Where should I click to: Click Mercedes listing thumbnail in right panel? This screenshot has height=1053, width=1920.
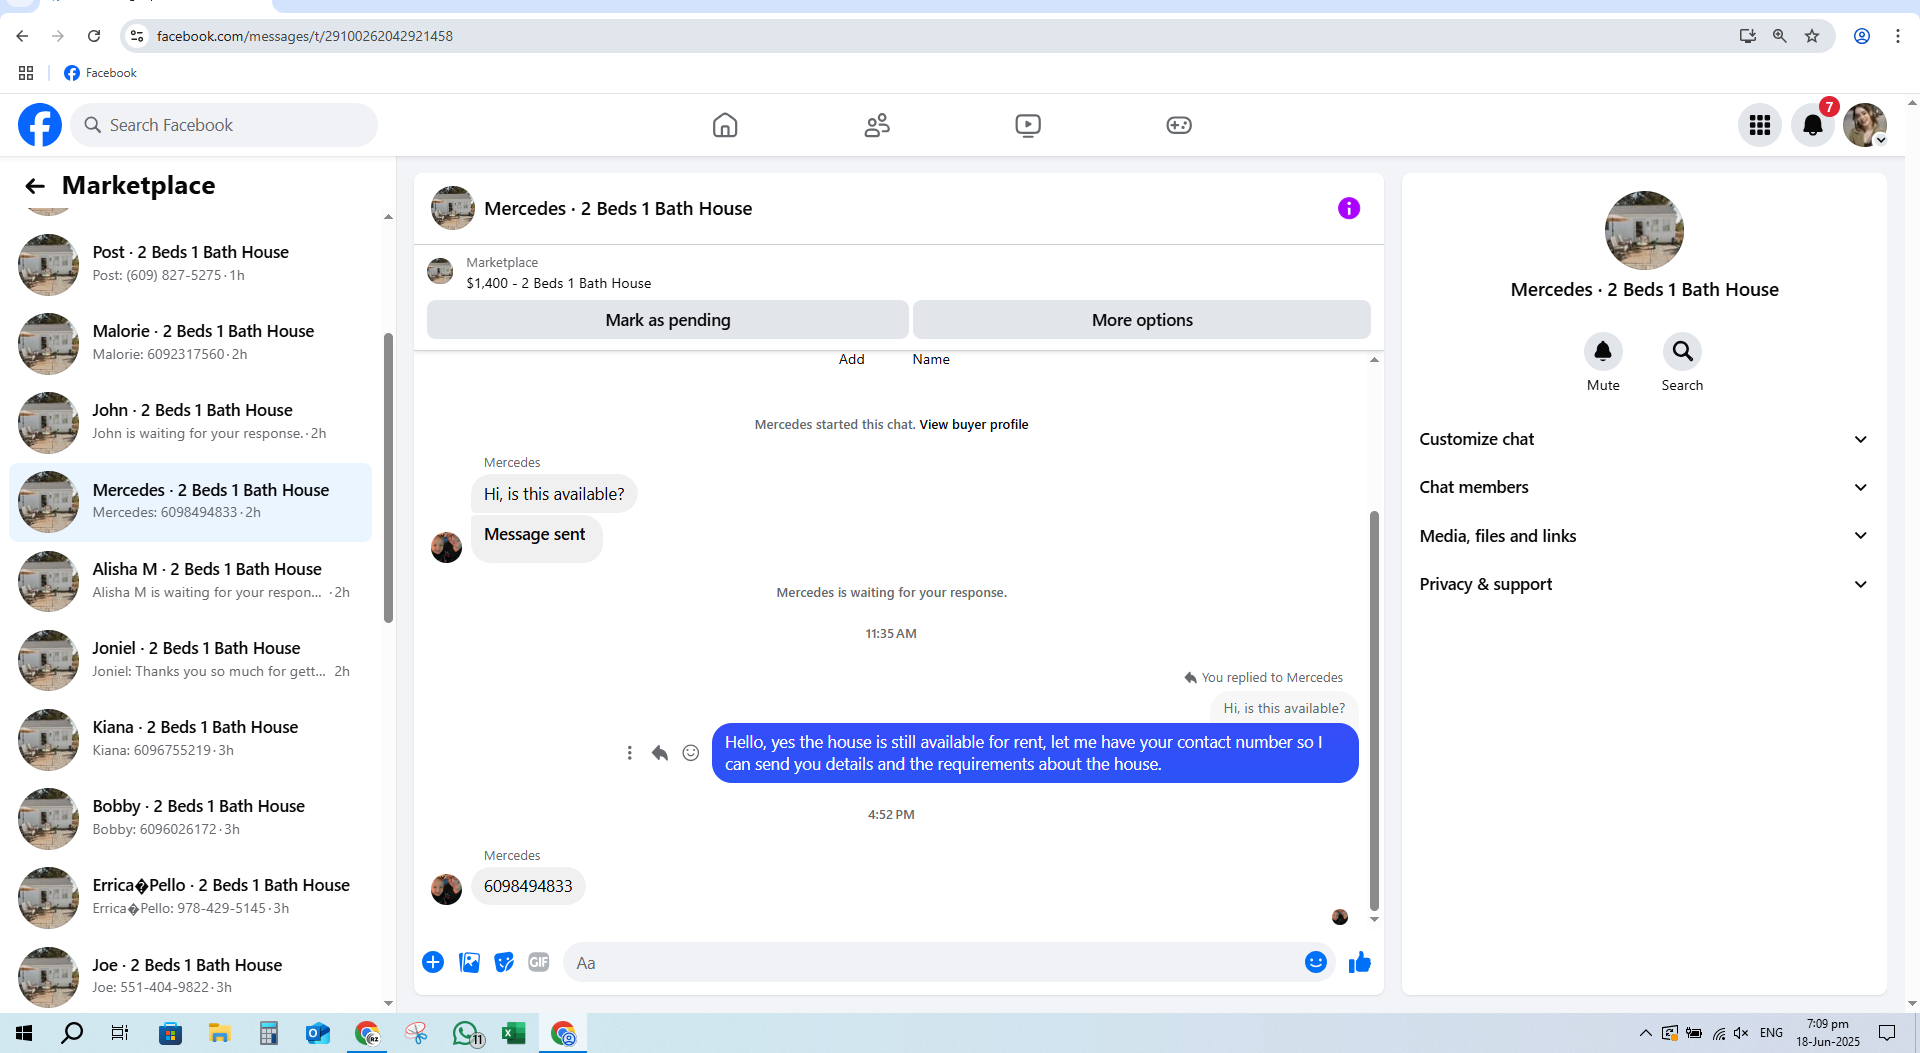(x=1644, y=230)
